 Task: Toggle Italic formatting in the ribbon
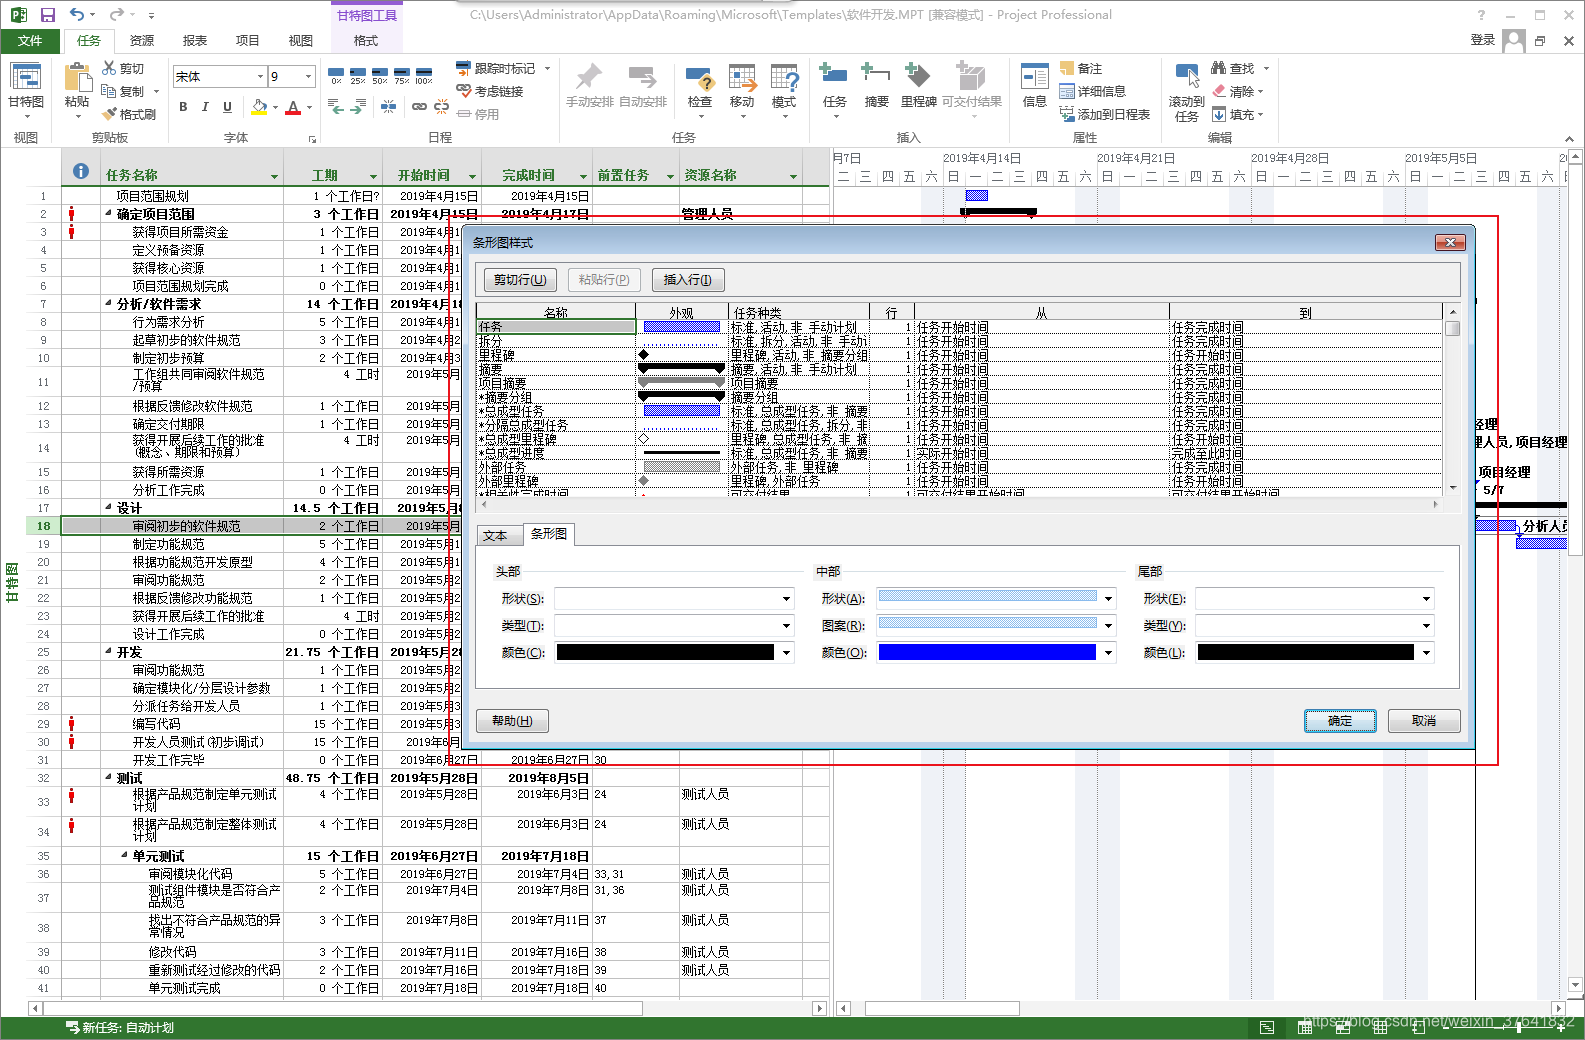click(205, 107)
